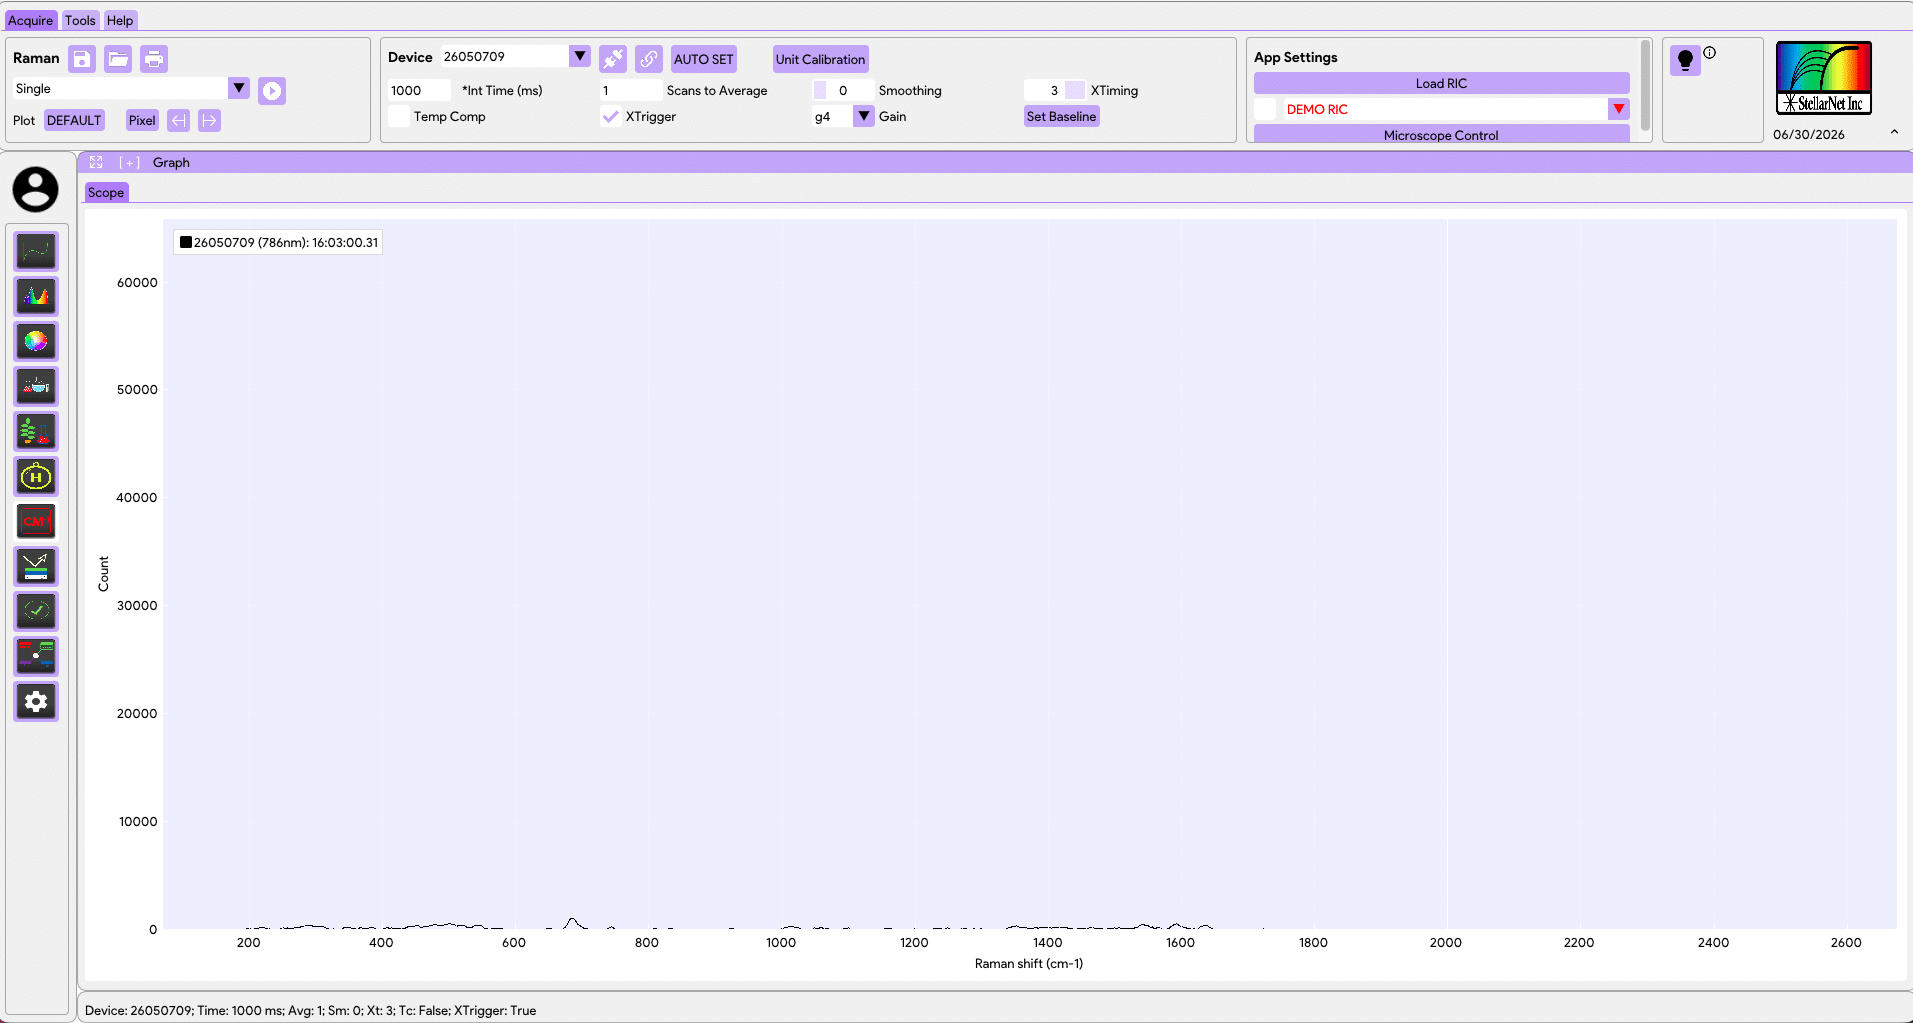Click the lightbulb icon
1913x1023 pixels.
point(1685,61)
